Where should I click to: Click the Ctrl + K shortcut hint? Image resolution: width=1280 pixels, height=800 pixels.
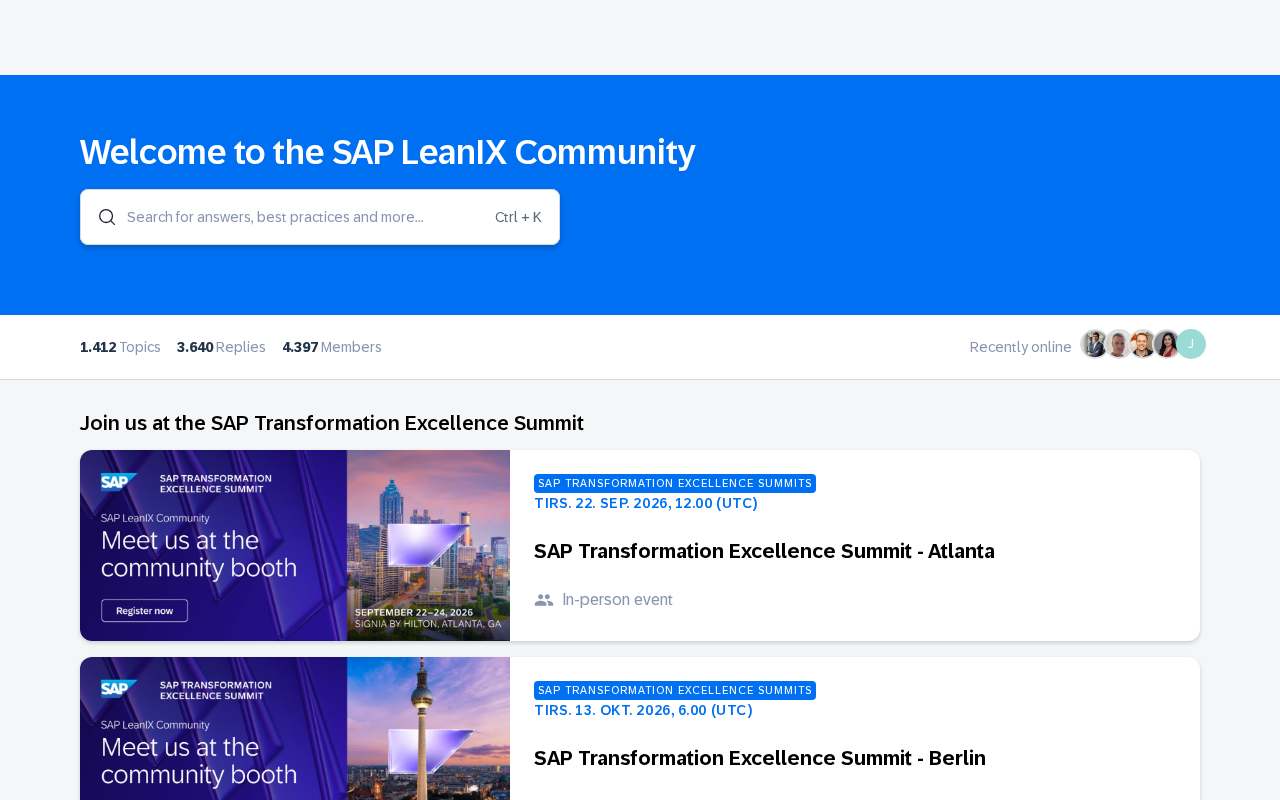coord(518,217)
